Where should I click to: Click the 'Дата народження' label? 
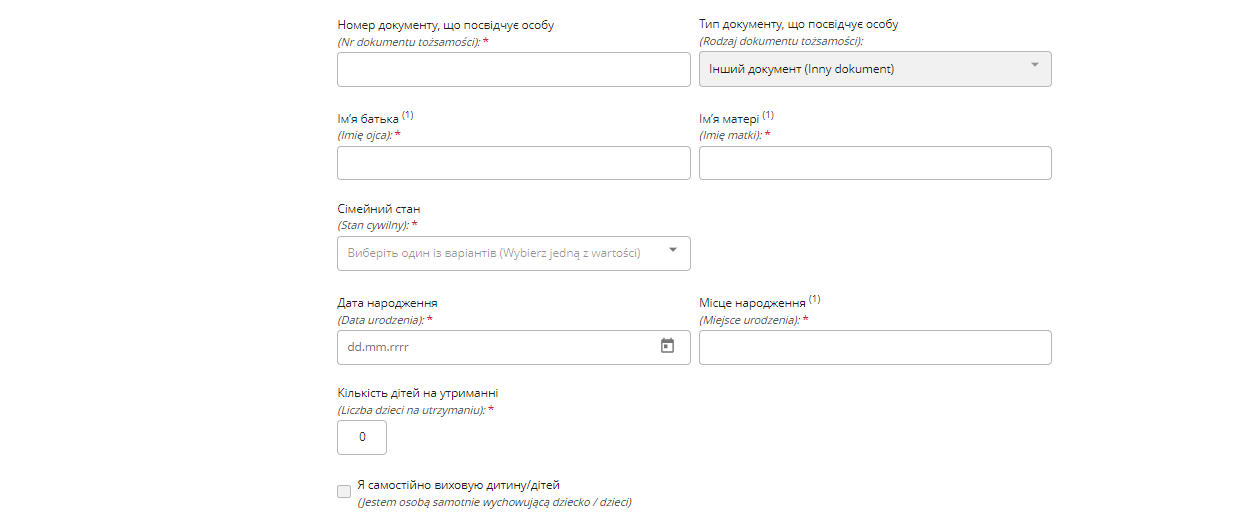[388, 303]
